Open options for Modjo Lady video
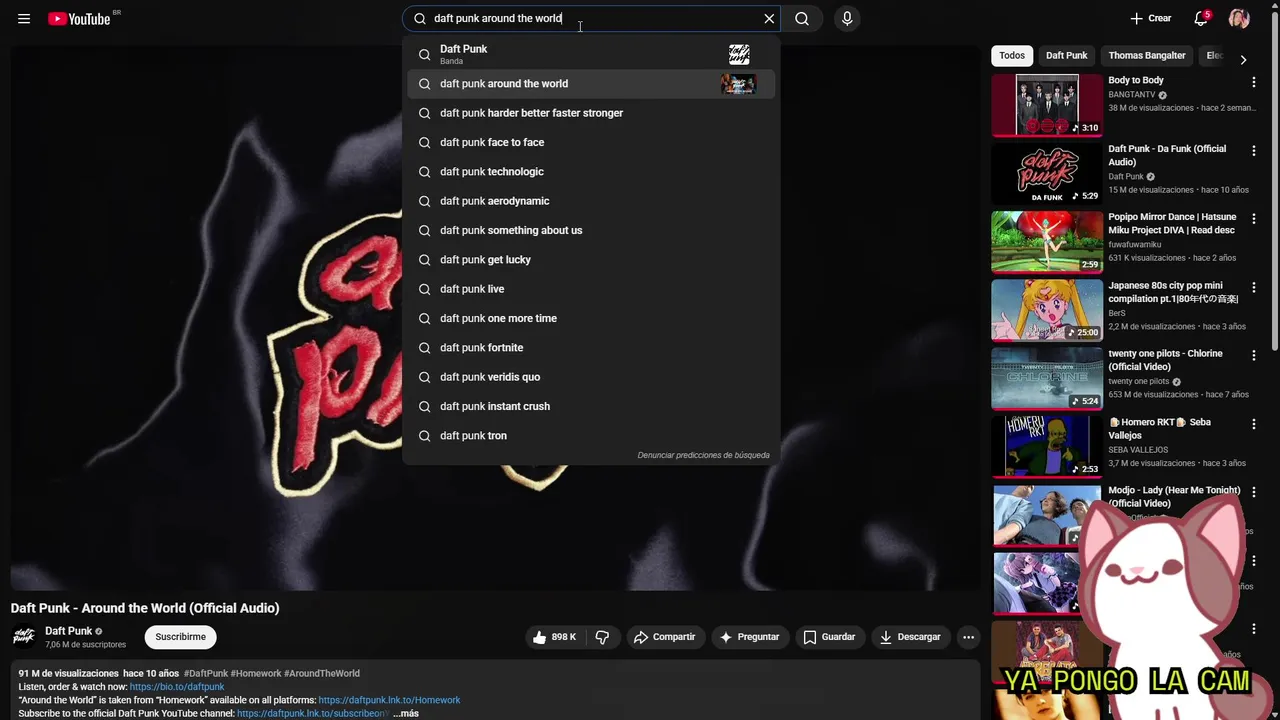Image resolution: width=1280 pixels, height=720 pixels. tap(1253, 492)
